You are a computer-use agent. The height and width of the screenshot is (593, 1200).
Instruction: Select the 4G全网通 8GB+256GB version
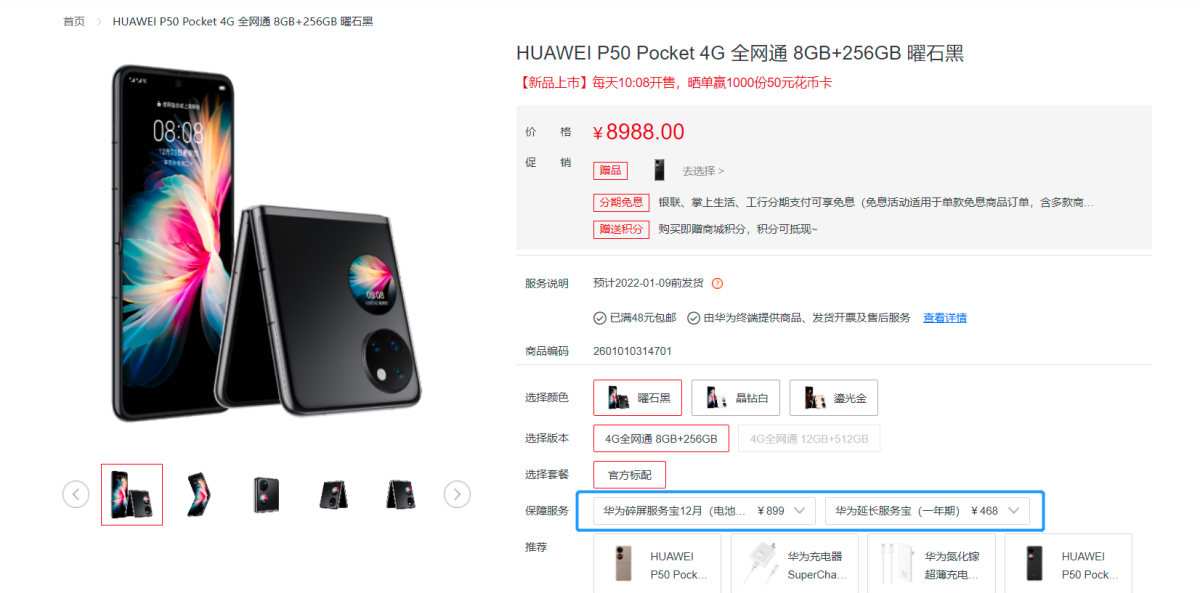(661, 438)
